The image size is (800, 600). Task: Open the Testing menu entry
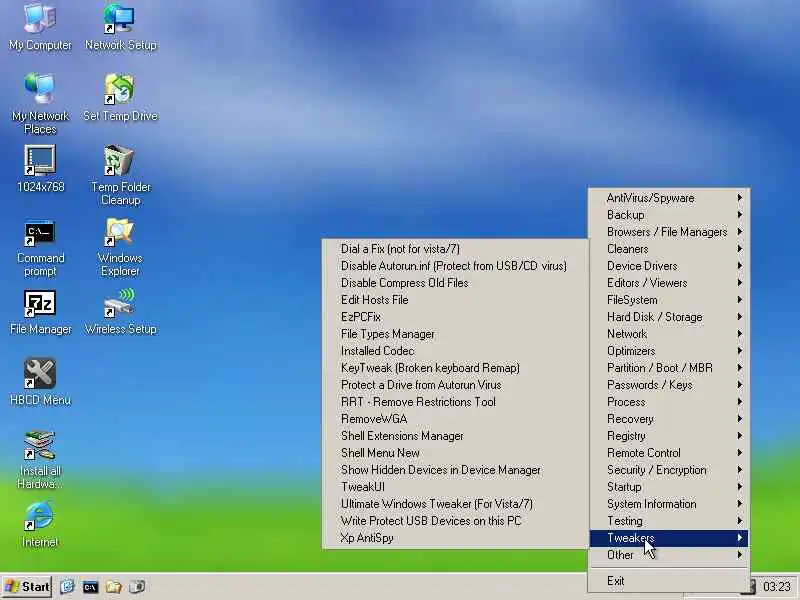(669, 521)
